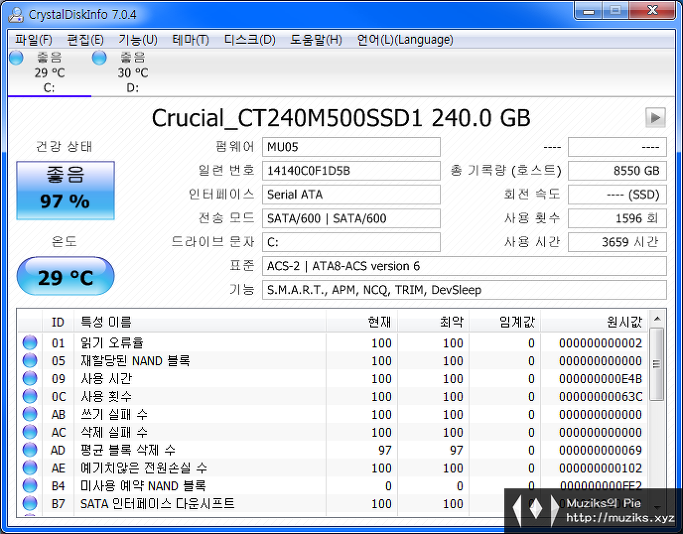Image resolution: width=683 pixels, height=534 pixels.
Task: Select the SATA 인터페이스 다운시프트 attribute name
Action: click(x=157, y=504)
